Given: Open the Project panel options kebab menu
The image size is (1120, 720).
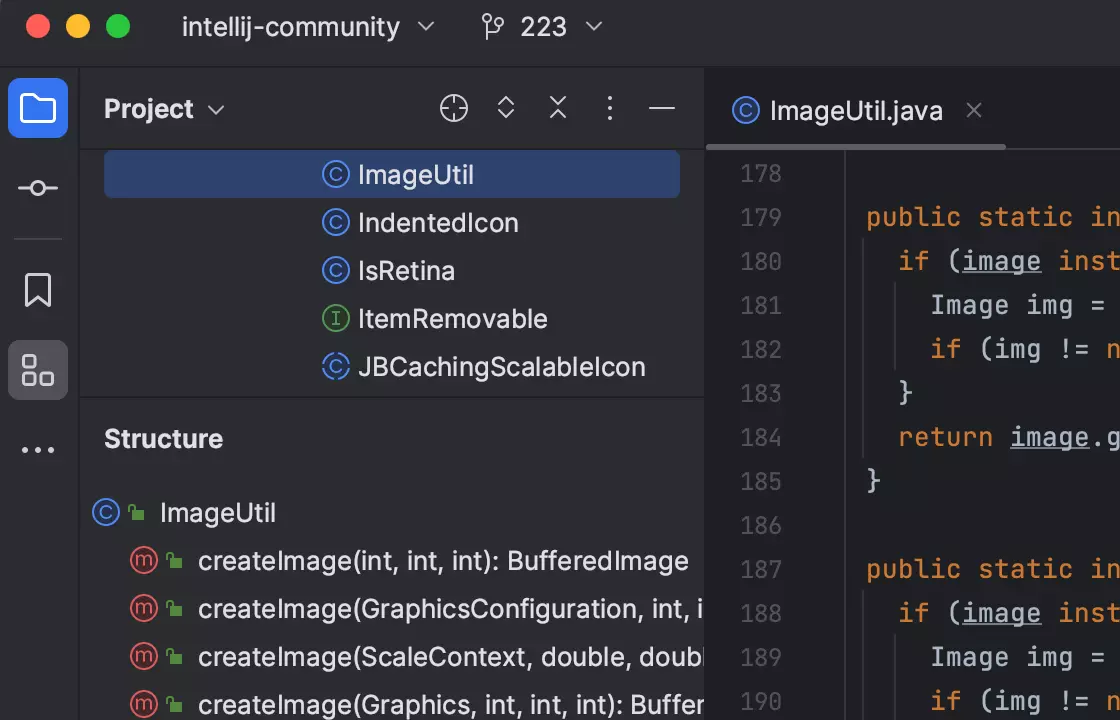Looking at the screenshot, I should point(609,108).
